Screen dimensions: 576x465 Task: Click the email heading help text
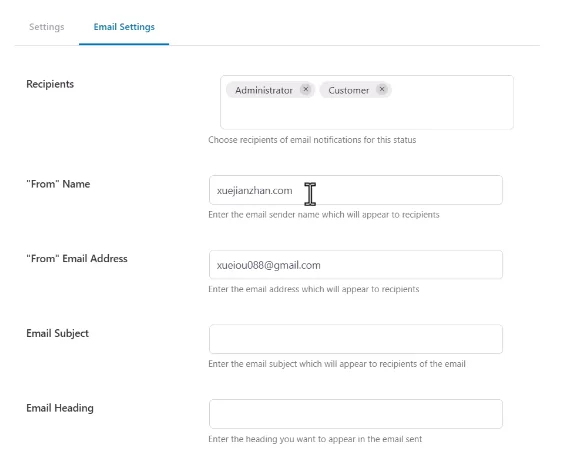(315, 439)
